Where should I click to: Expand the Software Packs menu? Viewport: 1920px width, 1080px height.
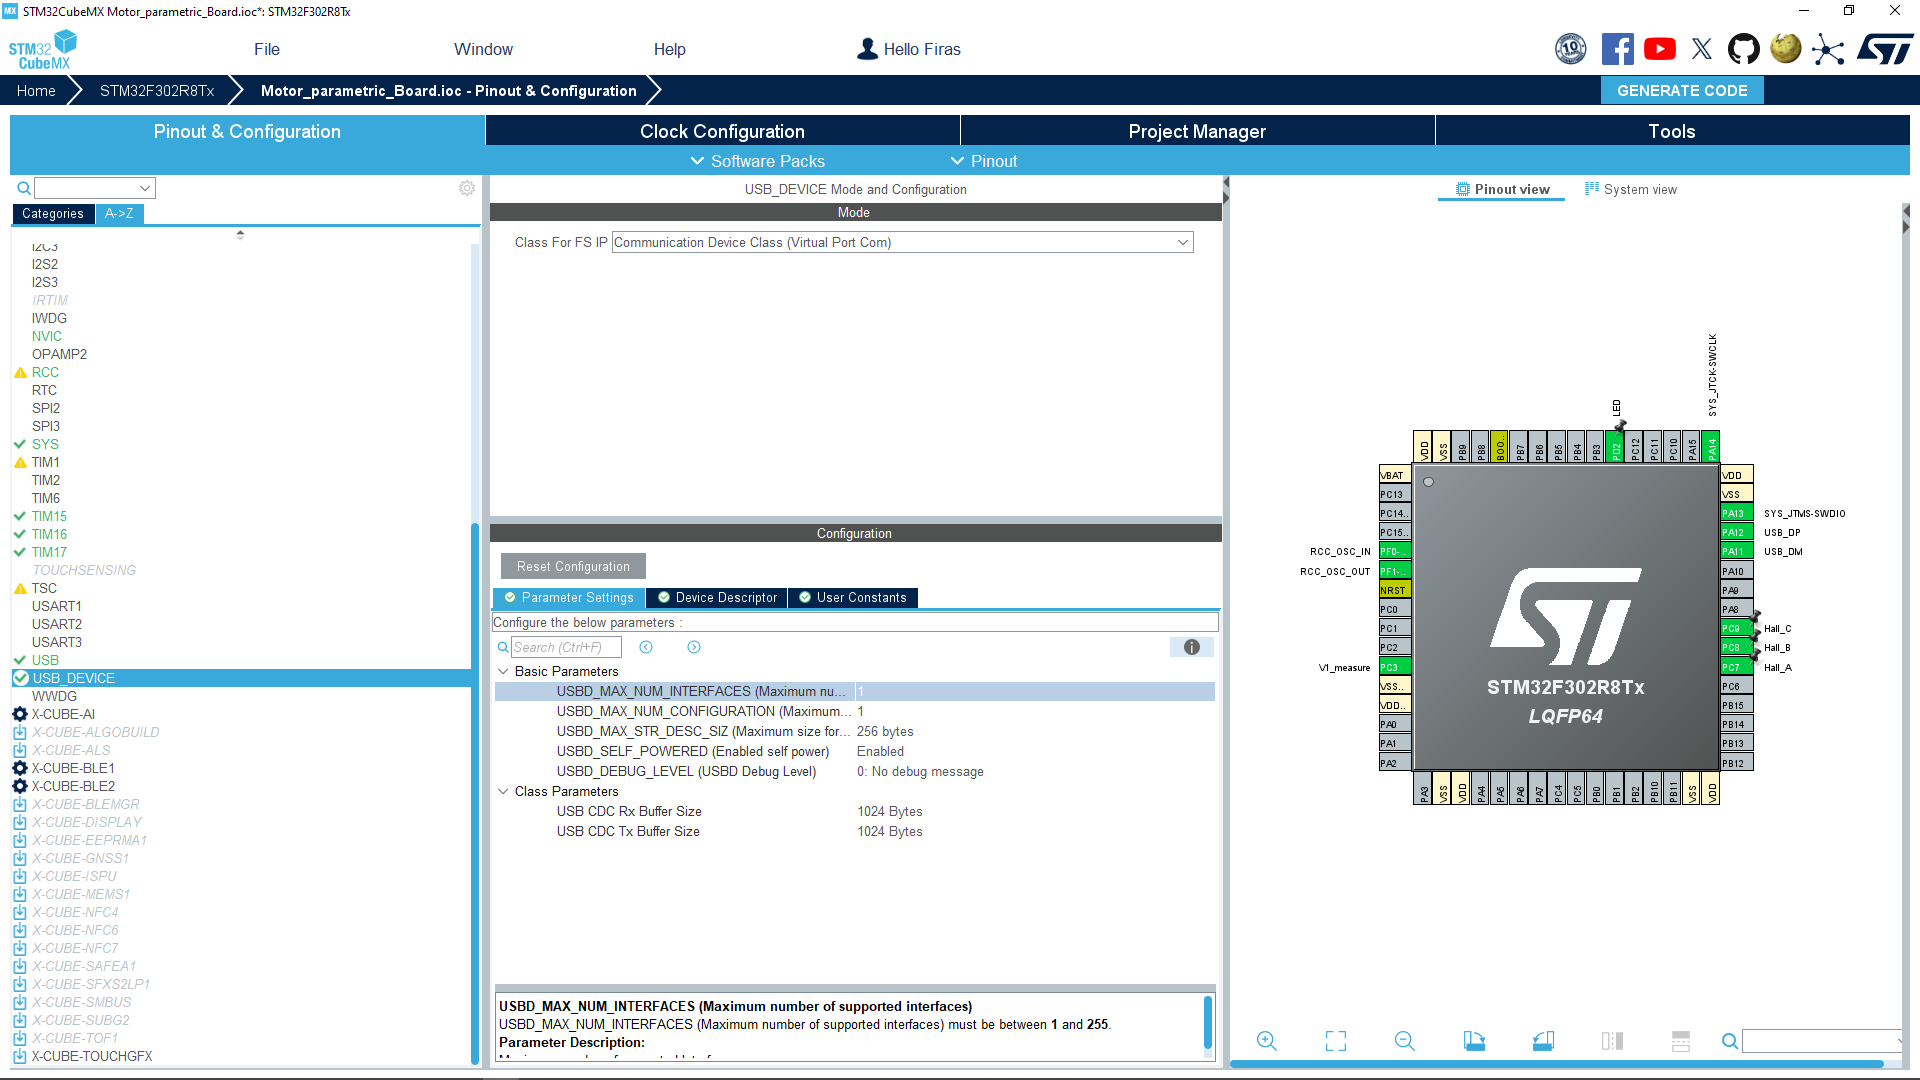tap(757, 161)
